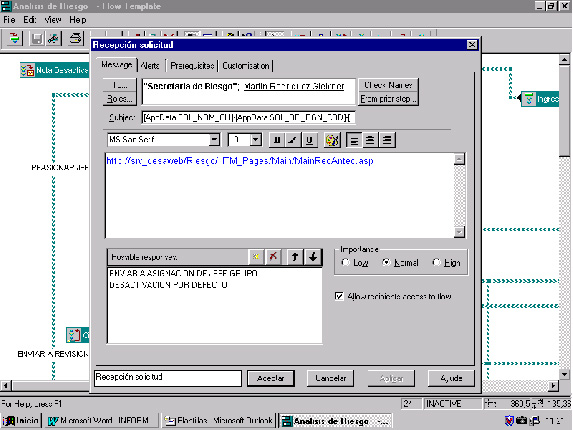Click the Subject input field
Image resolution: width=573 pixels, height=430 pixels.
pyautogui.click(x=248, y=118)
